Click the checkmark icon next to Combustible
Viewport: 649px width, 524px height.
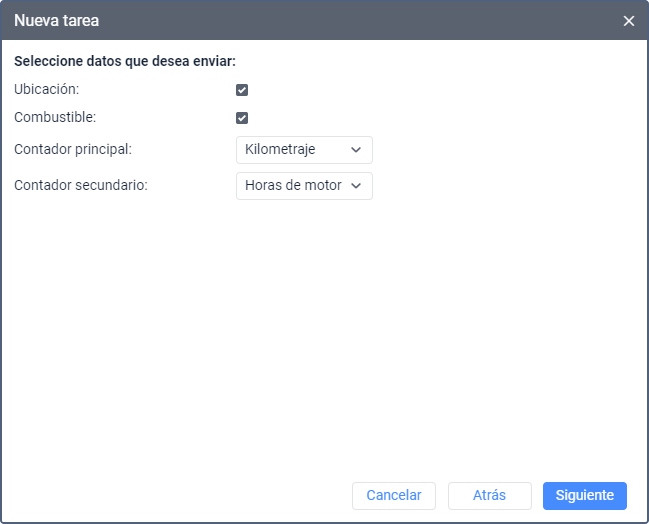pyautogui.click(x=242, y=118)
